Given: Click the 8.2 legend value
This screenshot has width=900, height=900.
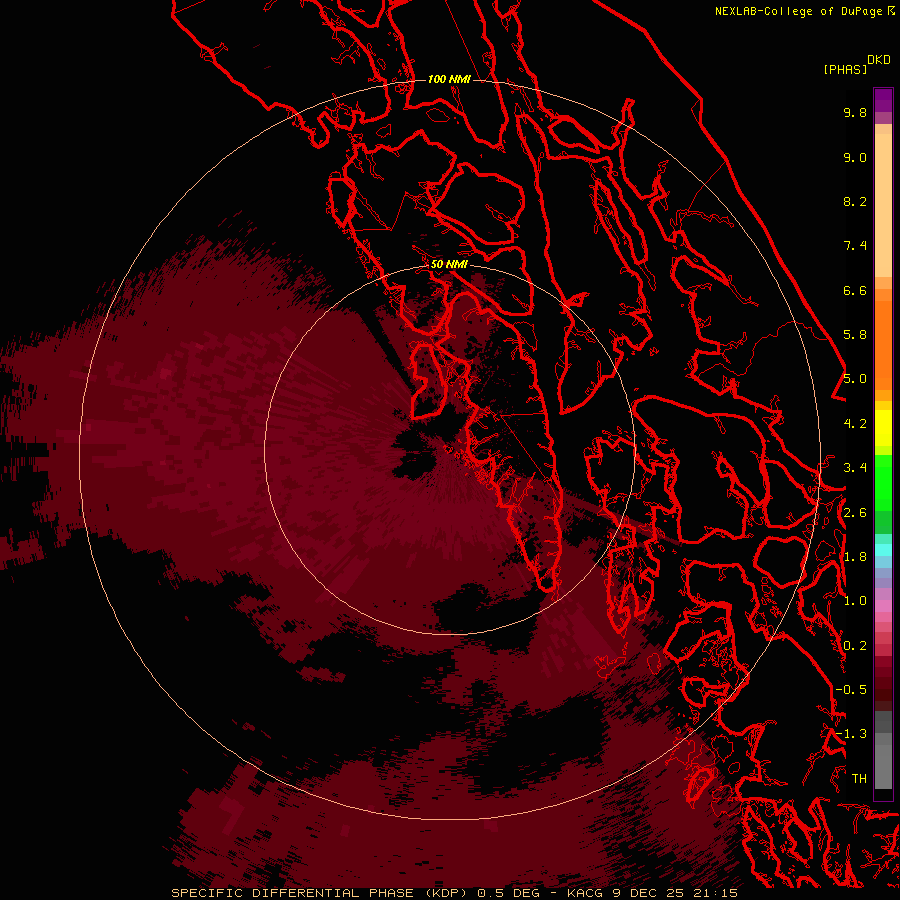Looking at the screenshot, I should 855,201.
